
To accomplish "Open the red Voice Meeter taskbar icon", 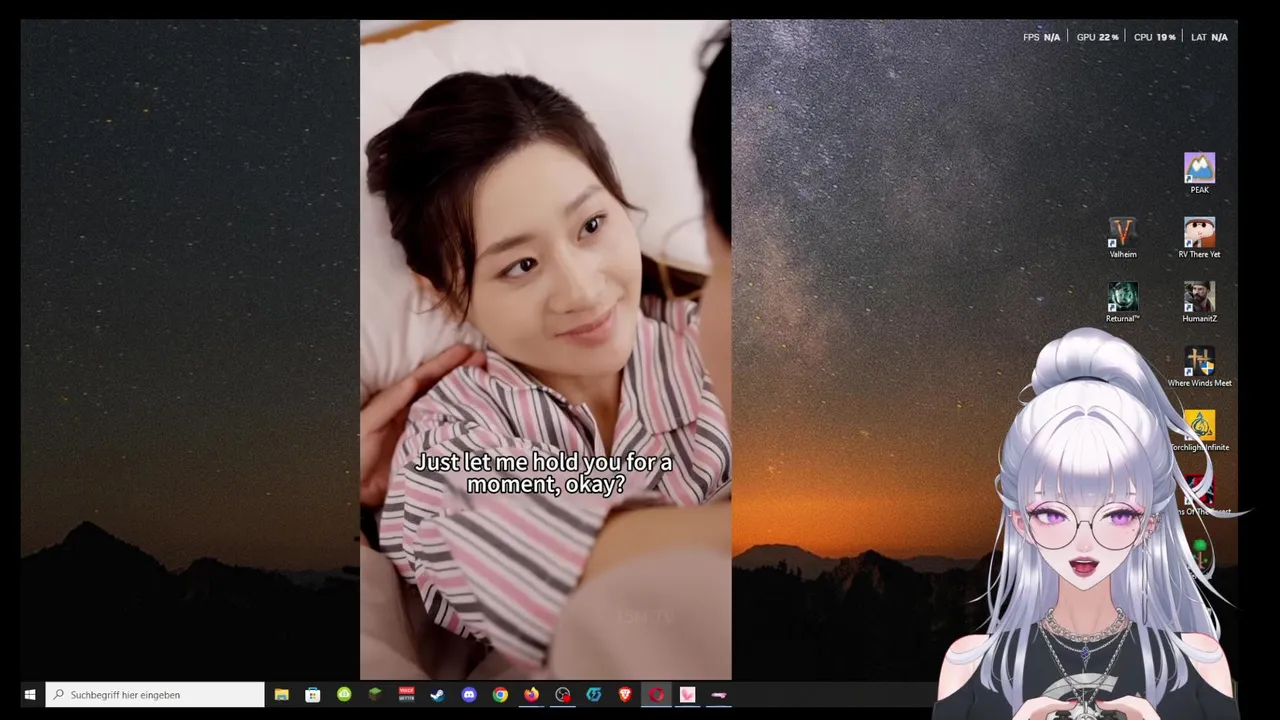I will coord(406,694).
